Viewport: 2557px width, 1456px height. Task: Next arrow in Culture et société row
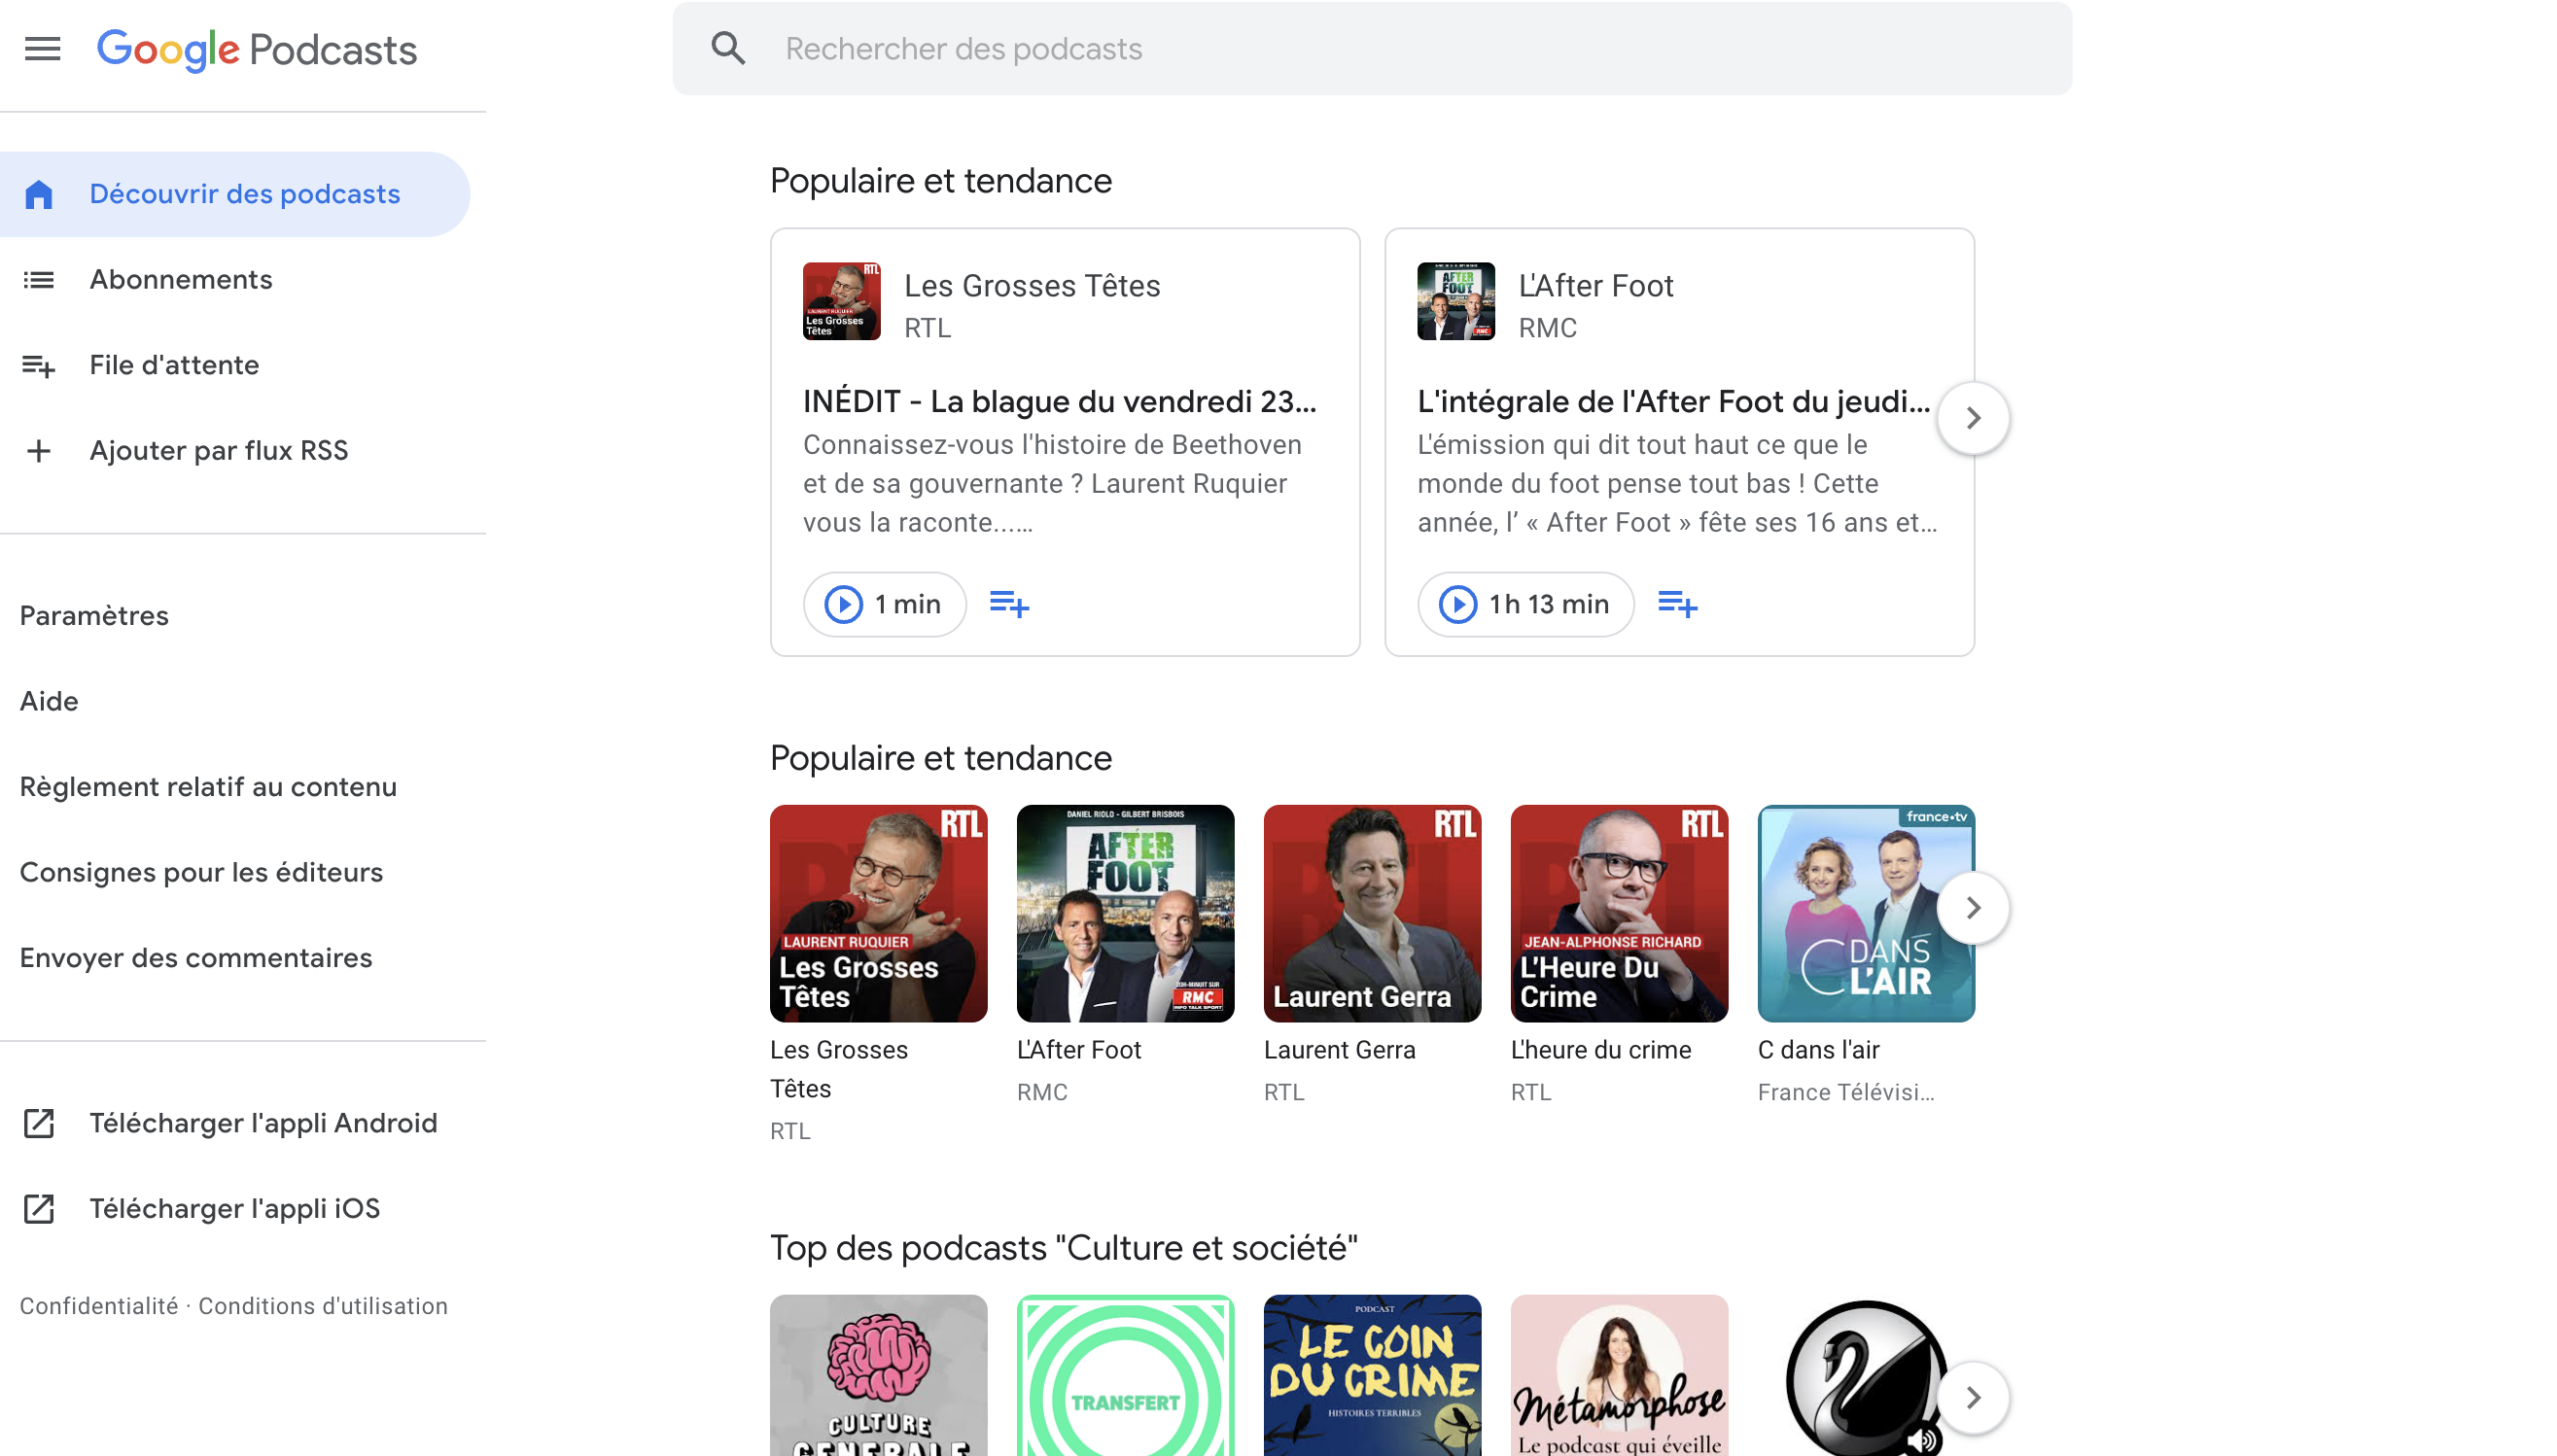(x=1973, y=1397)
